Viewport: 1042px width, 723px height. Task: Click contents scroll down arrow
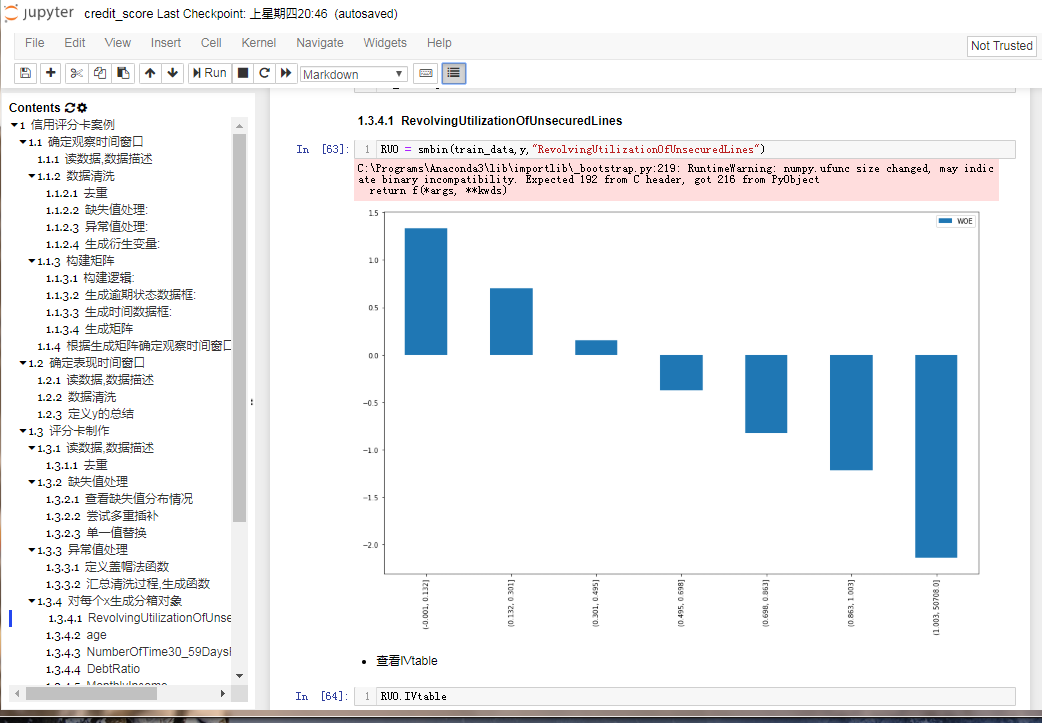point(239,676)
